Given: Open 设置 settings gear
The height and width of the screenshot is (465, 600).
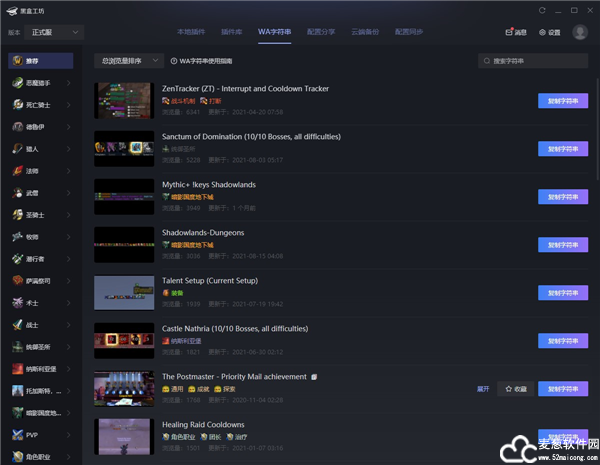Looking at the screenshot, I should 549,32.
